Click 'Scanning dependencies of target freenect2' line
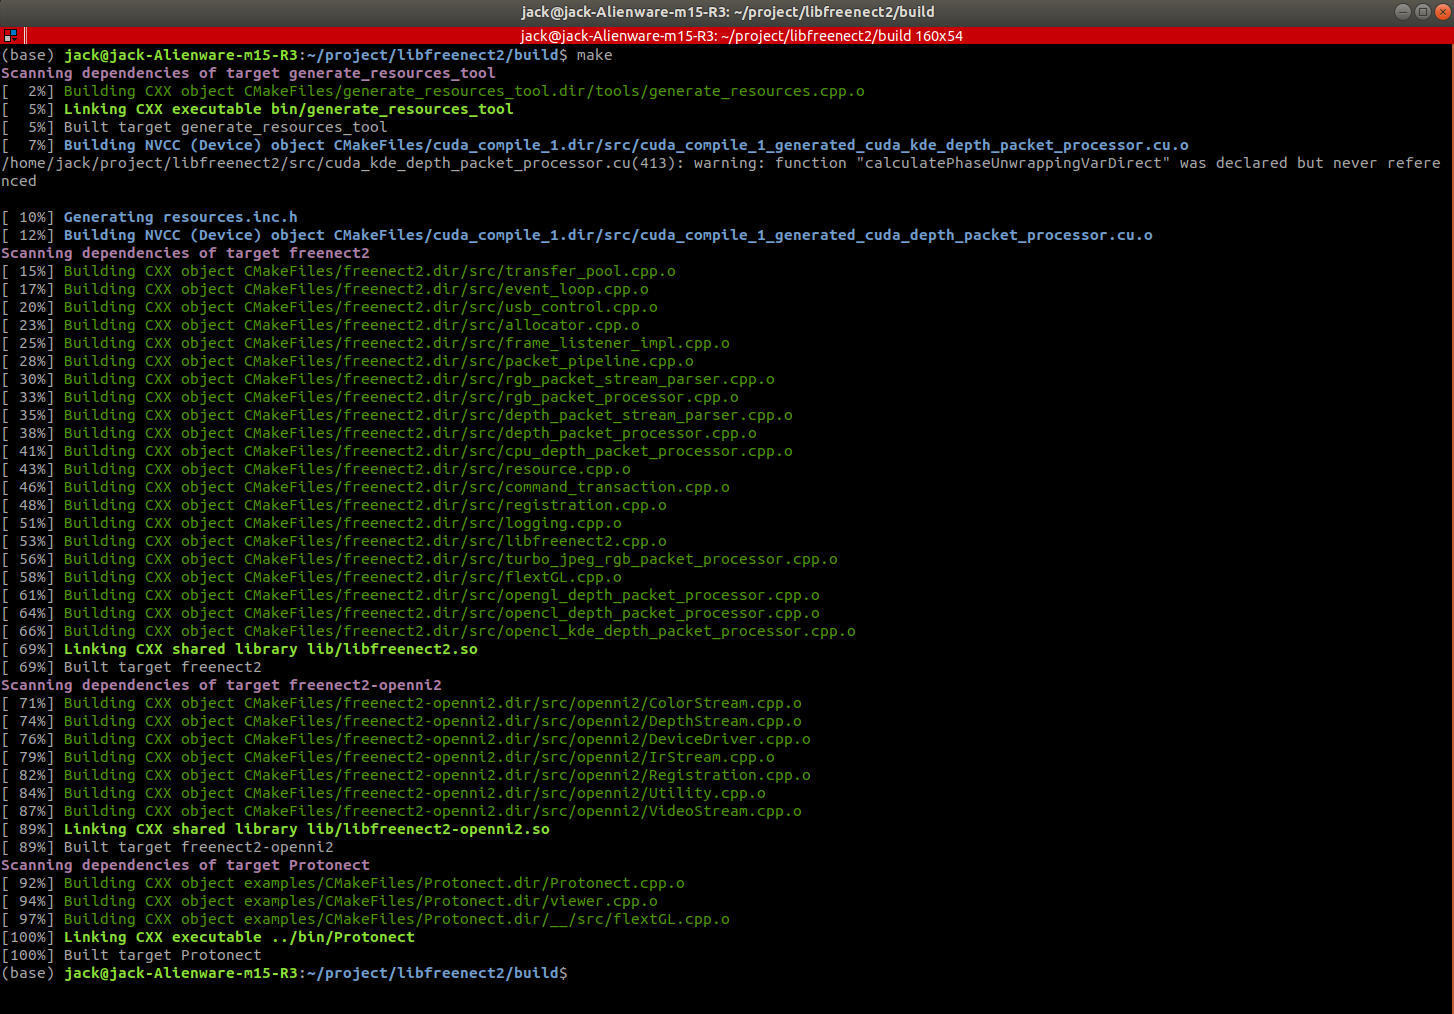The image size is (1454, 1014). coord(185,253)
